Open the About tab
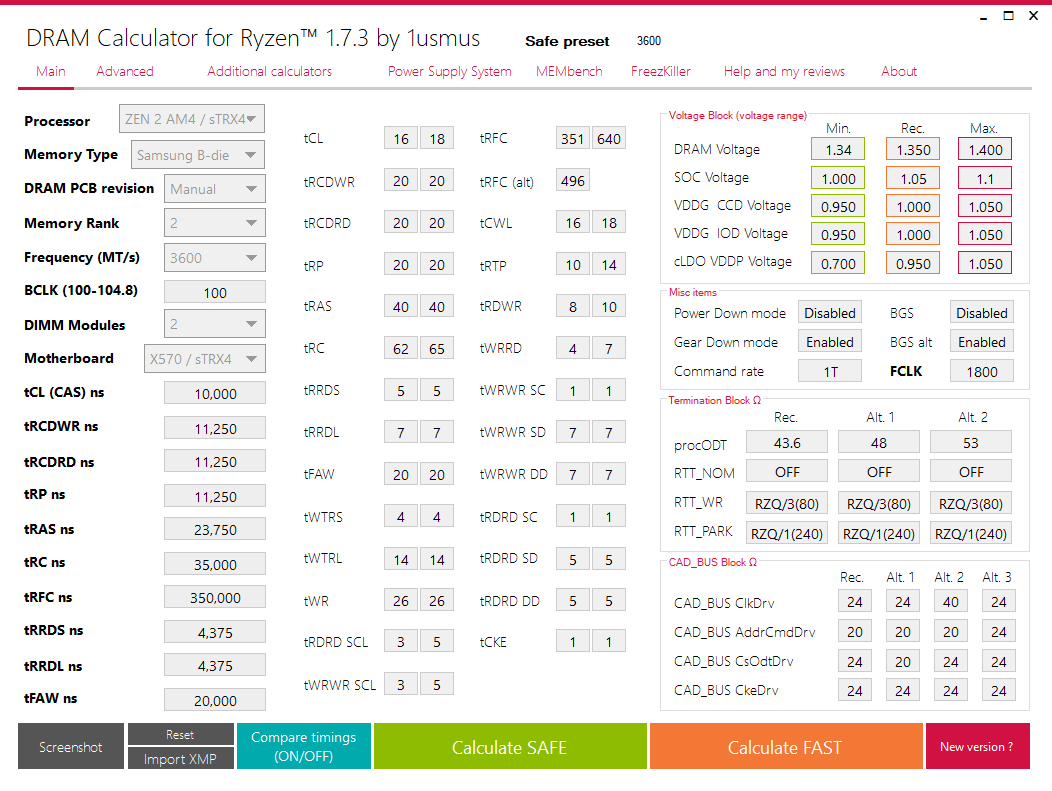 [x=898, y=71]
